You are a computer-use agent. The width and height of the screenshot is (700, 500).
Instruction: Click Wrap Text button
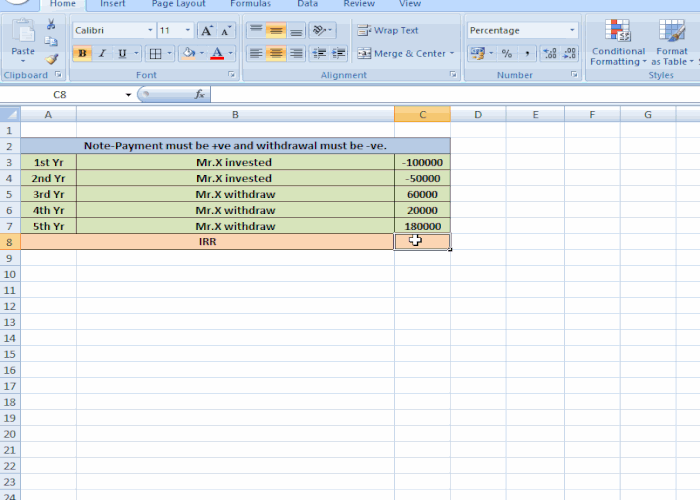388,30
